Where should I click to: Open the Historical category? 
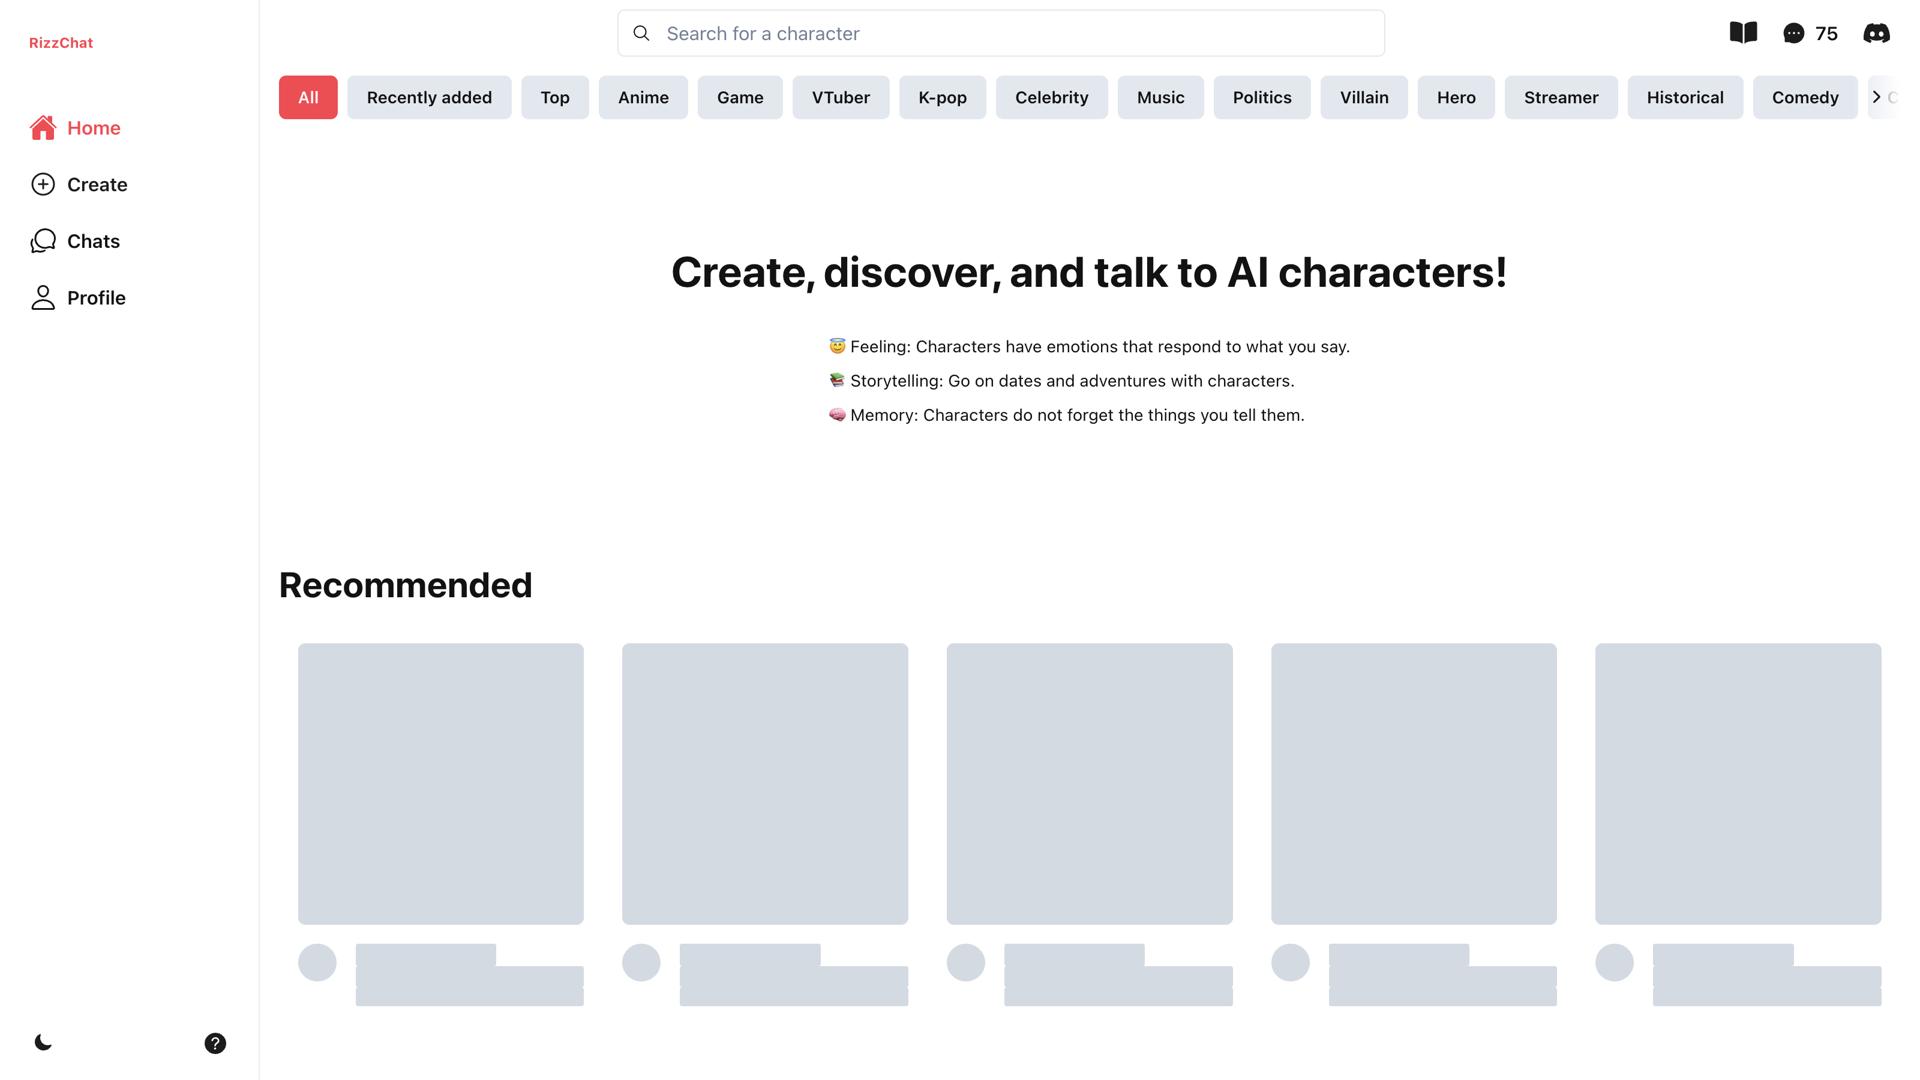[x=1684, y=98]
